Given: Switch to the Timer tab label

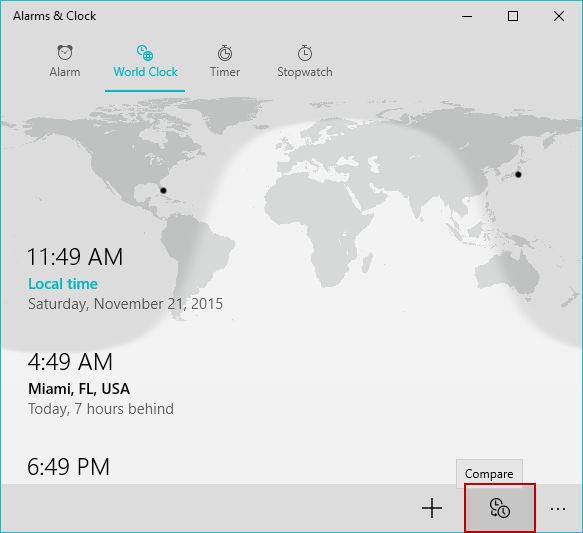Looking at the screenshot, I should 225,72.
